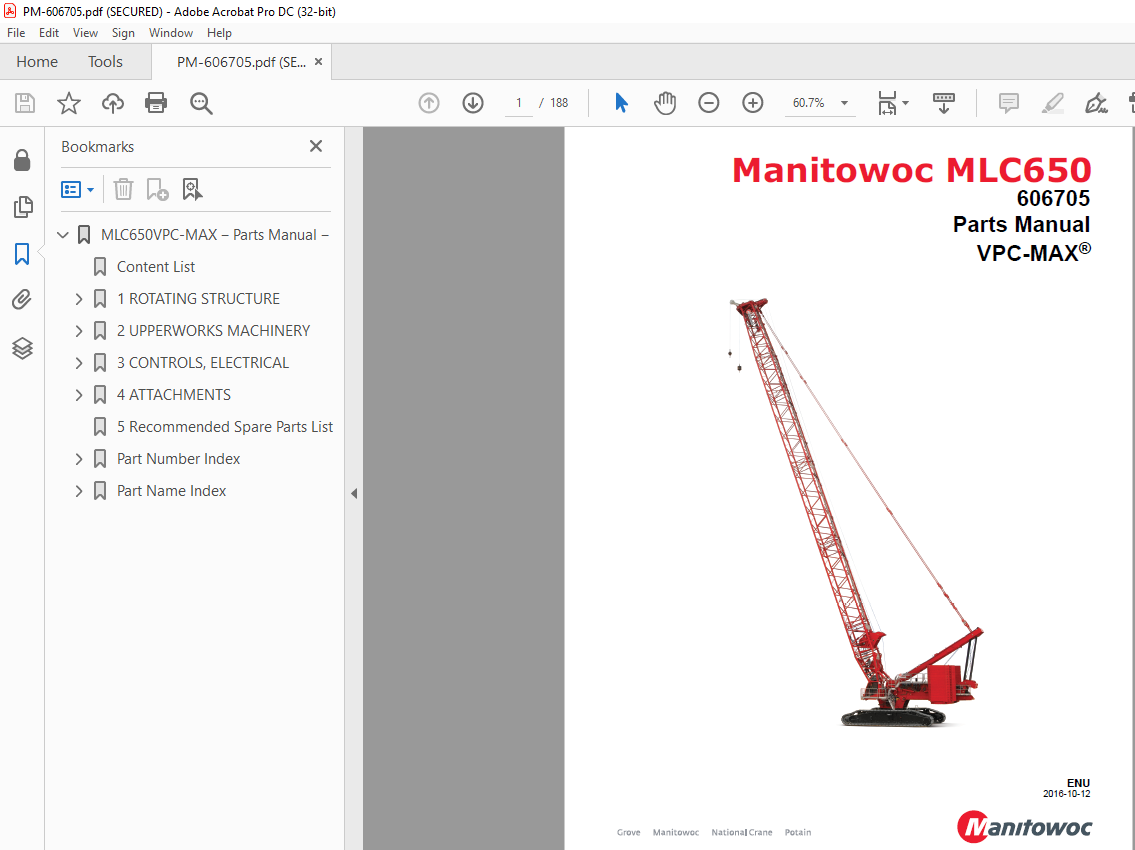Image resolution: width=1135 pixels, height=850 pixels.
Task: Open the Layers panel icon
Action: click(22, 348)
